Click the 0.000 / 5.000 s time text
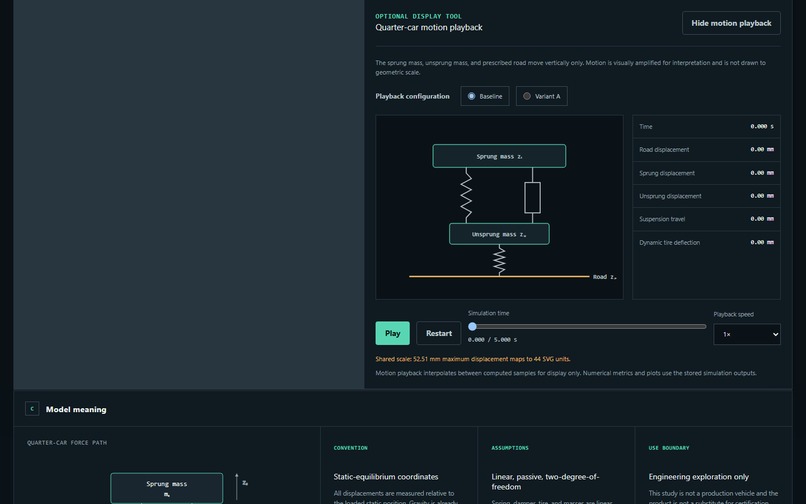Image resolution: width=806 pixels, height=504 pixels. pos(492,340)
